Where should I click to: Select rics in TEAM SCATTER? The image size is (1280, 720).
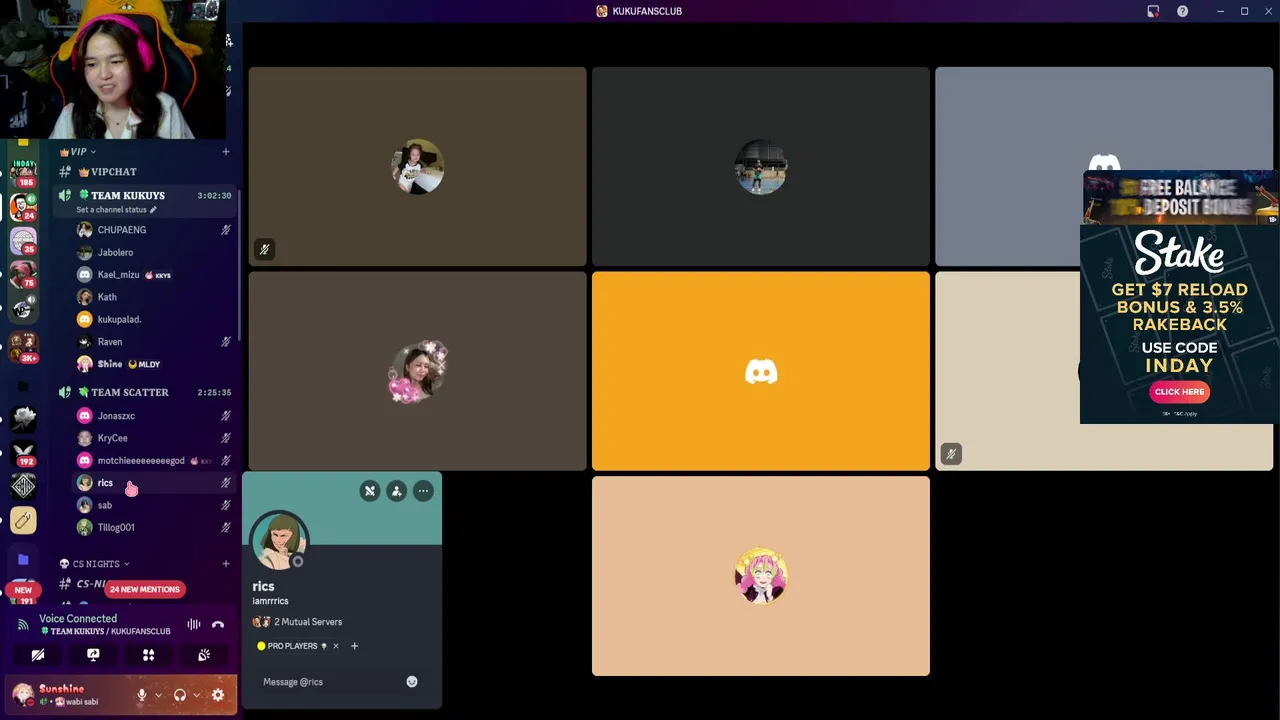click(x=154, y=483)
